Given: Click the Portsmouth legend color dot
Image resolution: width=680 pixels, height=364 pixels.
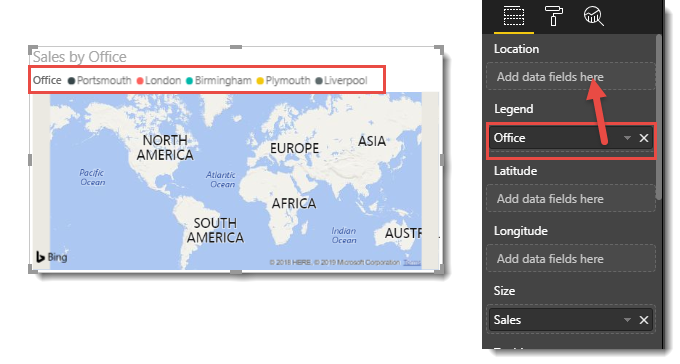Looking at the screenshot, I should tap(72, 81).
